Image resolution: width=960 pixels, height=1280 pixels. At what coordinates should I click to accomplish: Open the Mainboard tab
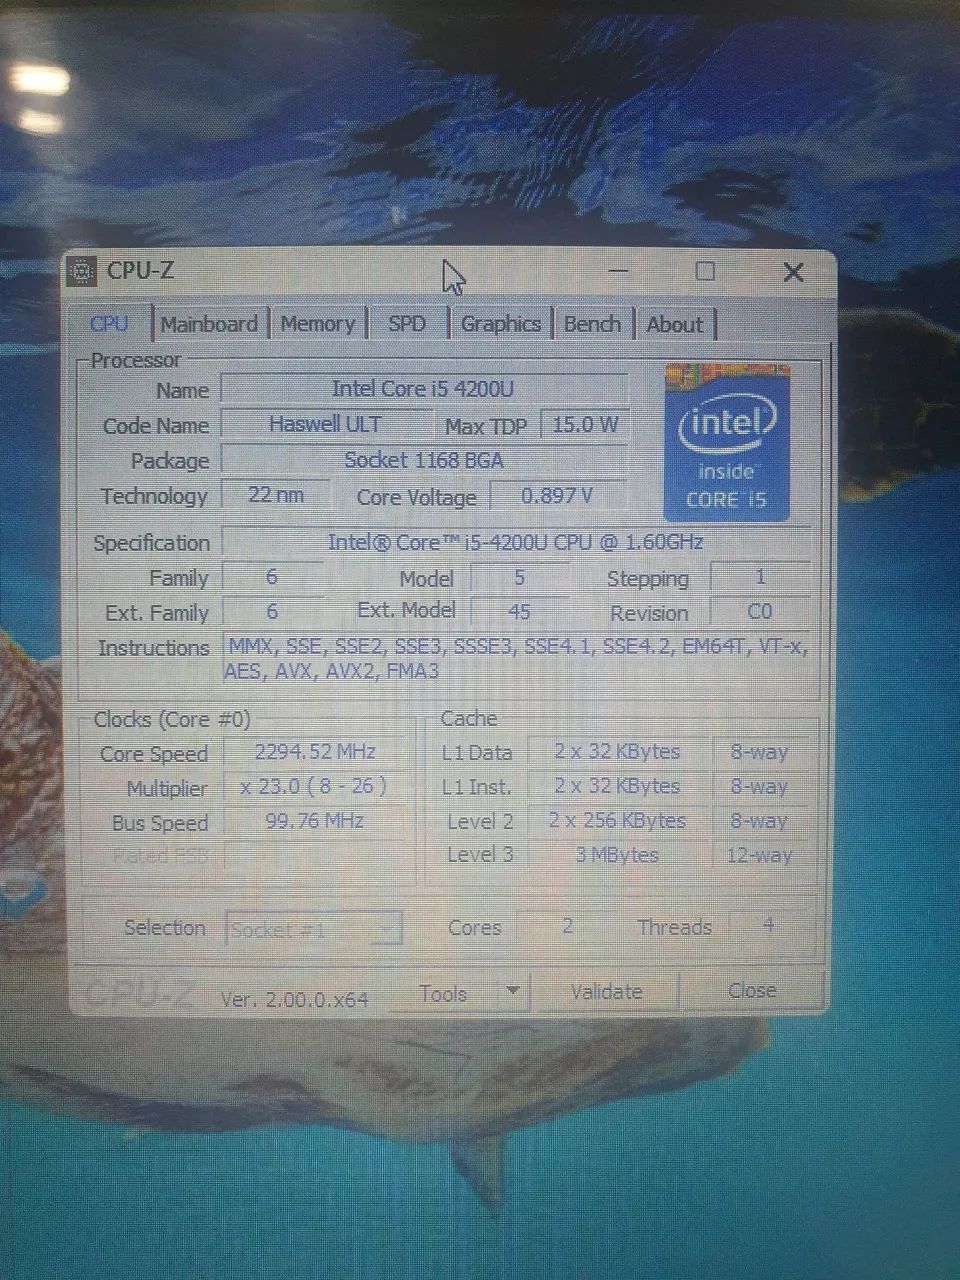(209, 324)
